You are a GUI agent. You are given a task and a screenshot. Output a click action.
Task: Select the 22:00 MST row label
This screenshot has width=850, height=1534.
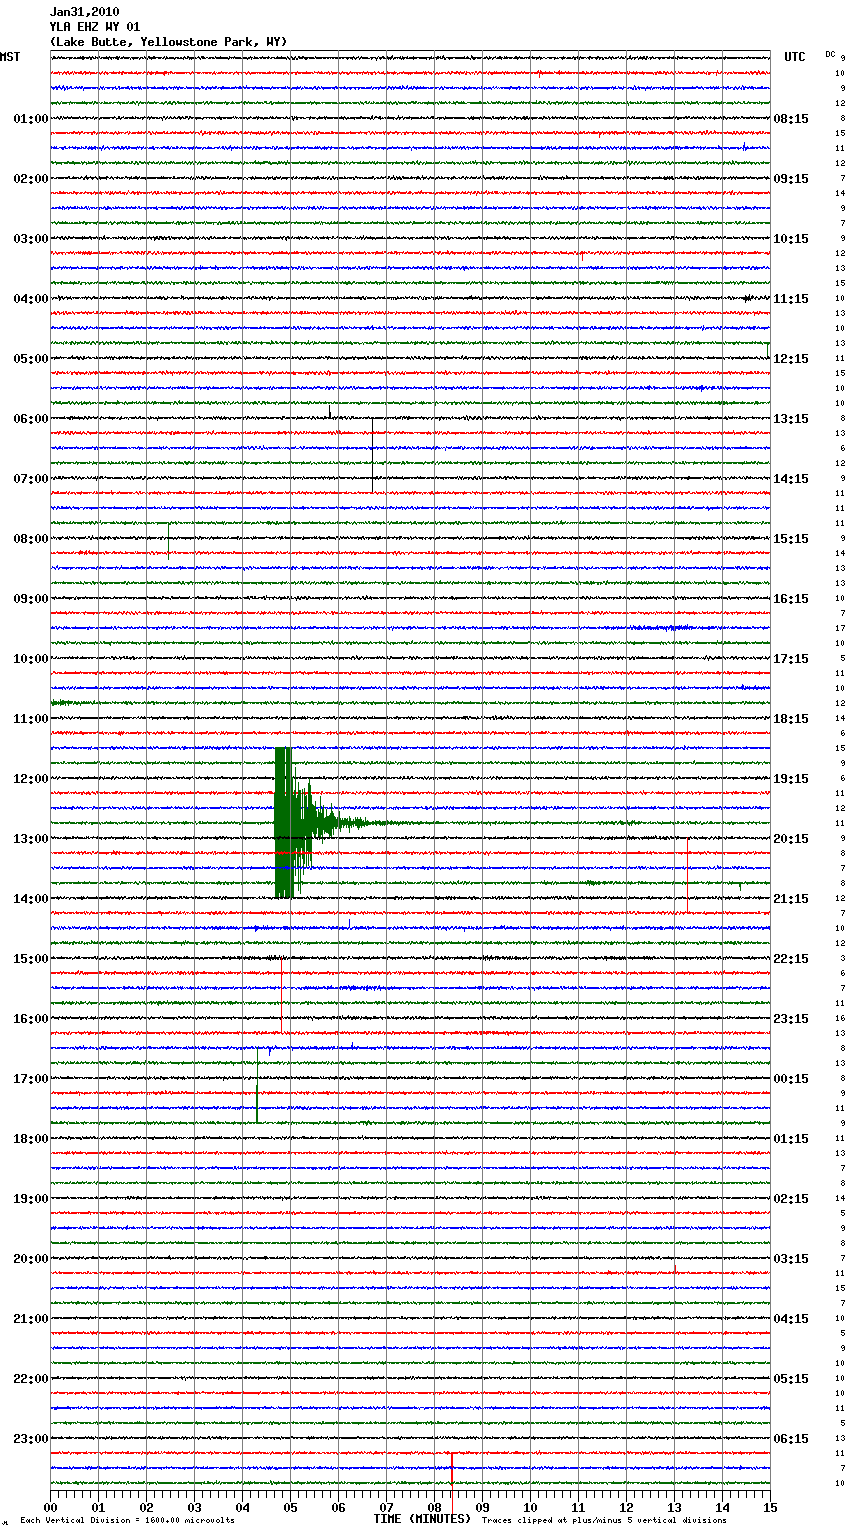[x=31, y=1379]
